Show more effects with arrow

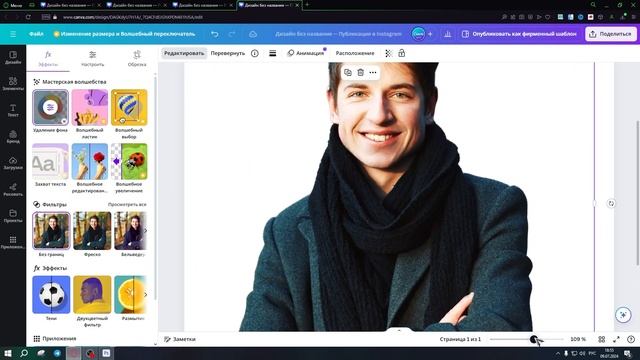[x=145, y=294]
